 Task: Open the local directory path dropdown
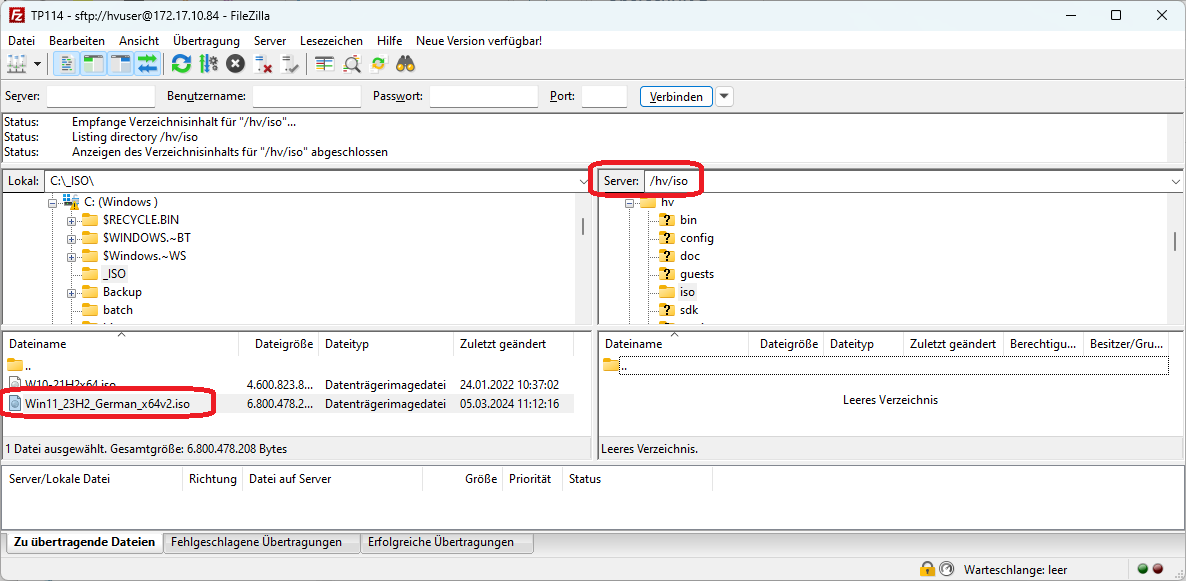click(x=583, y=180)
